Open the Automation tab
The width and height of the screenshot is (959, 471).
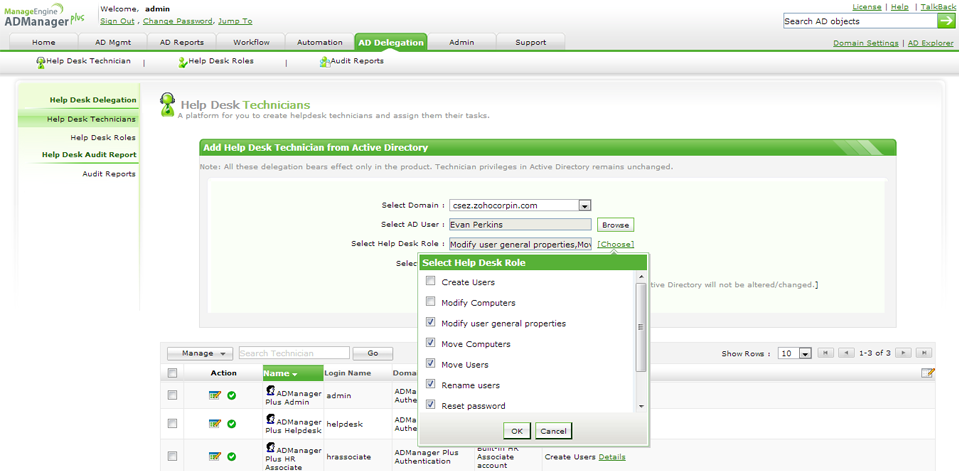[319, 42]
